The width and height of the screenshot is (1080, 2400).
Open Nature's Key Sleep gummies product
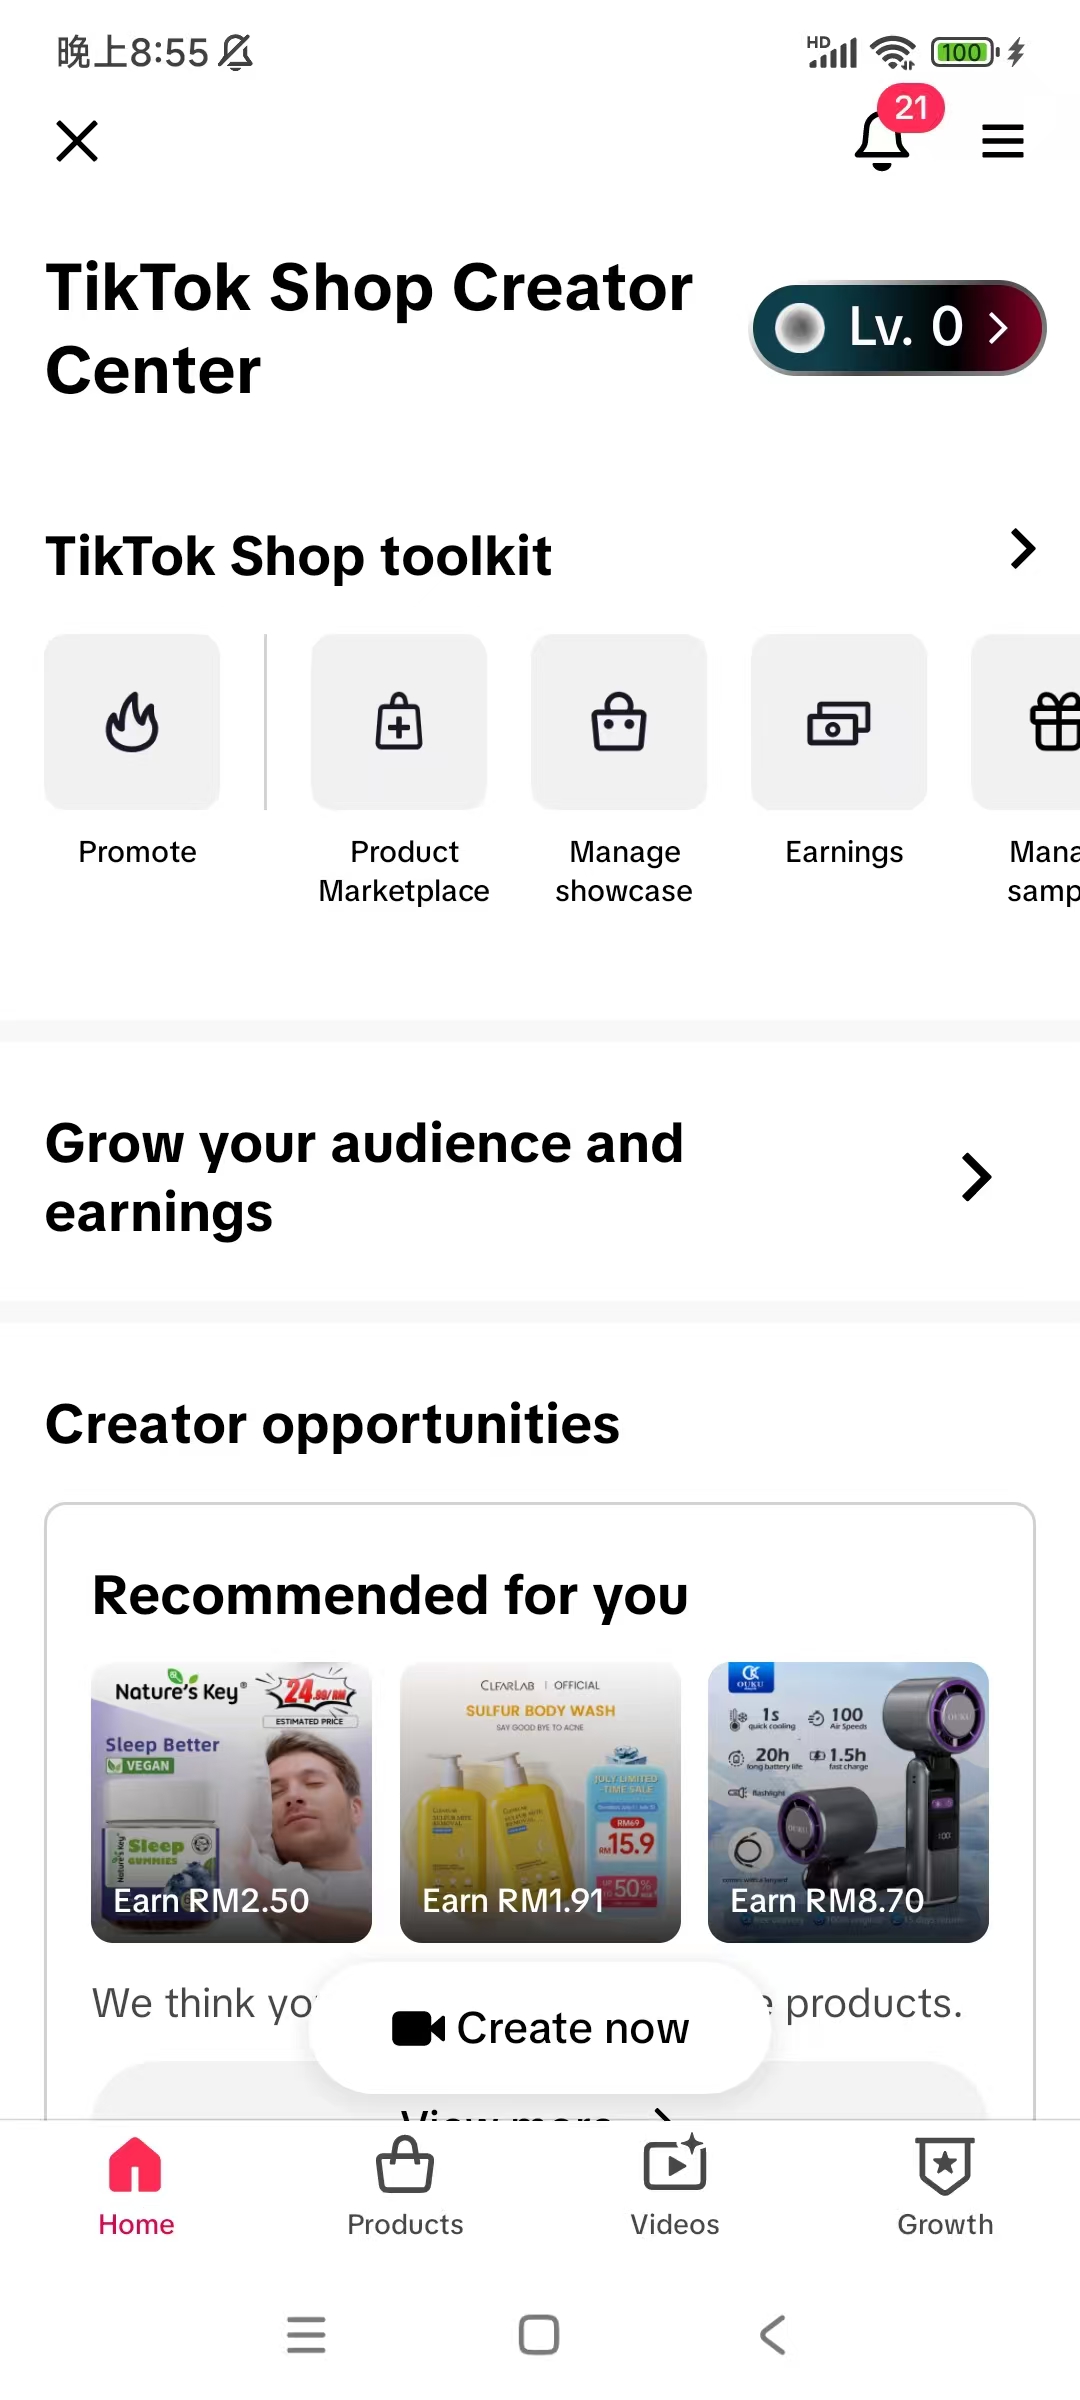[x=231, y=1802]
